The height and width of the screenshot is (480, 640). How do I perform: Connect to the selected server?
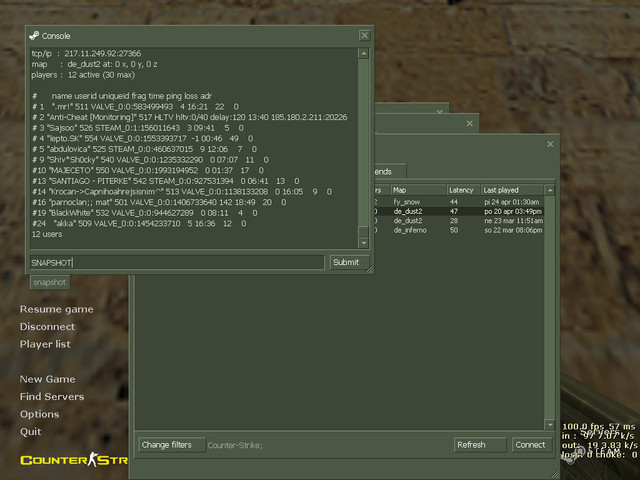click(x=532, y=444)
